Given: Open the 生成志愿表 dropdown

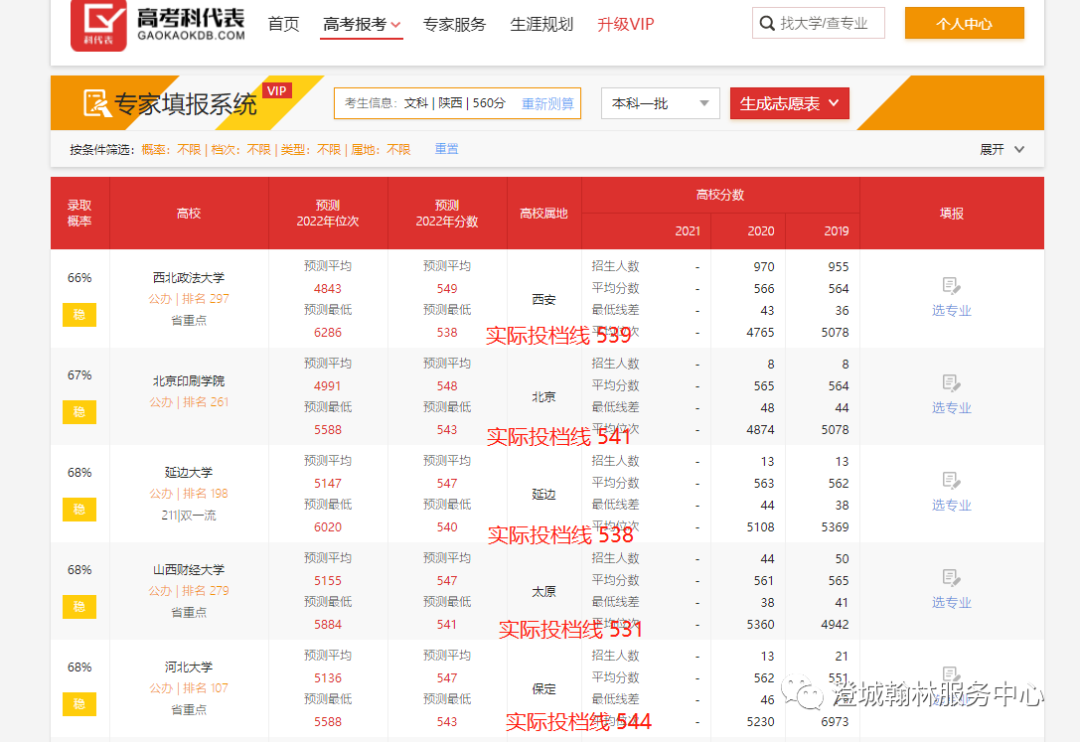Looking at the screenshot, I should (x=789, y=103).
